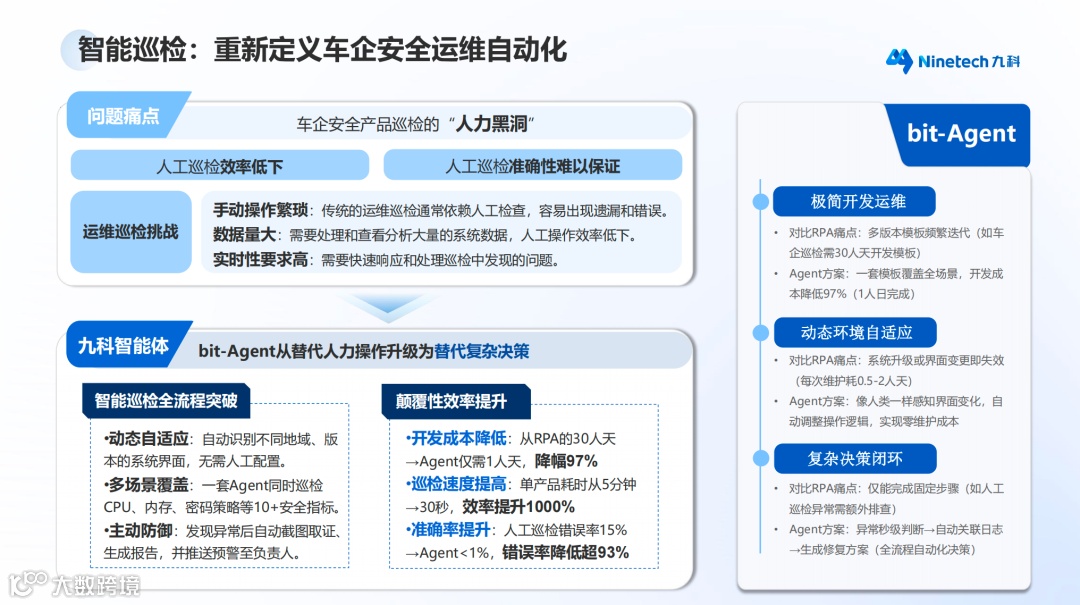Select the slide title 智能巡检：重新定义车企安全运维自动化
This screenshot has height=605, width=1080.
point(322,50)
